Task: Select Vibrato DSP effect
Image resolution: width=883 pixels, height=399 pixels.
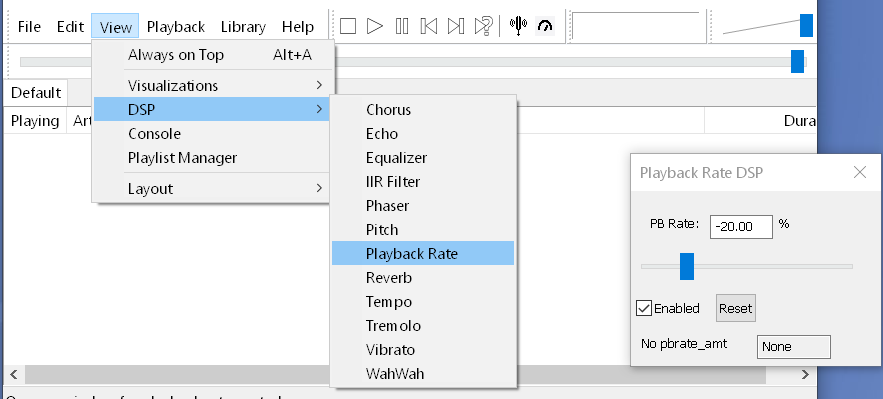Action: coord(423,349)
